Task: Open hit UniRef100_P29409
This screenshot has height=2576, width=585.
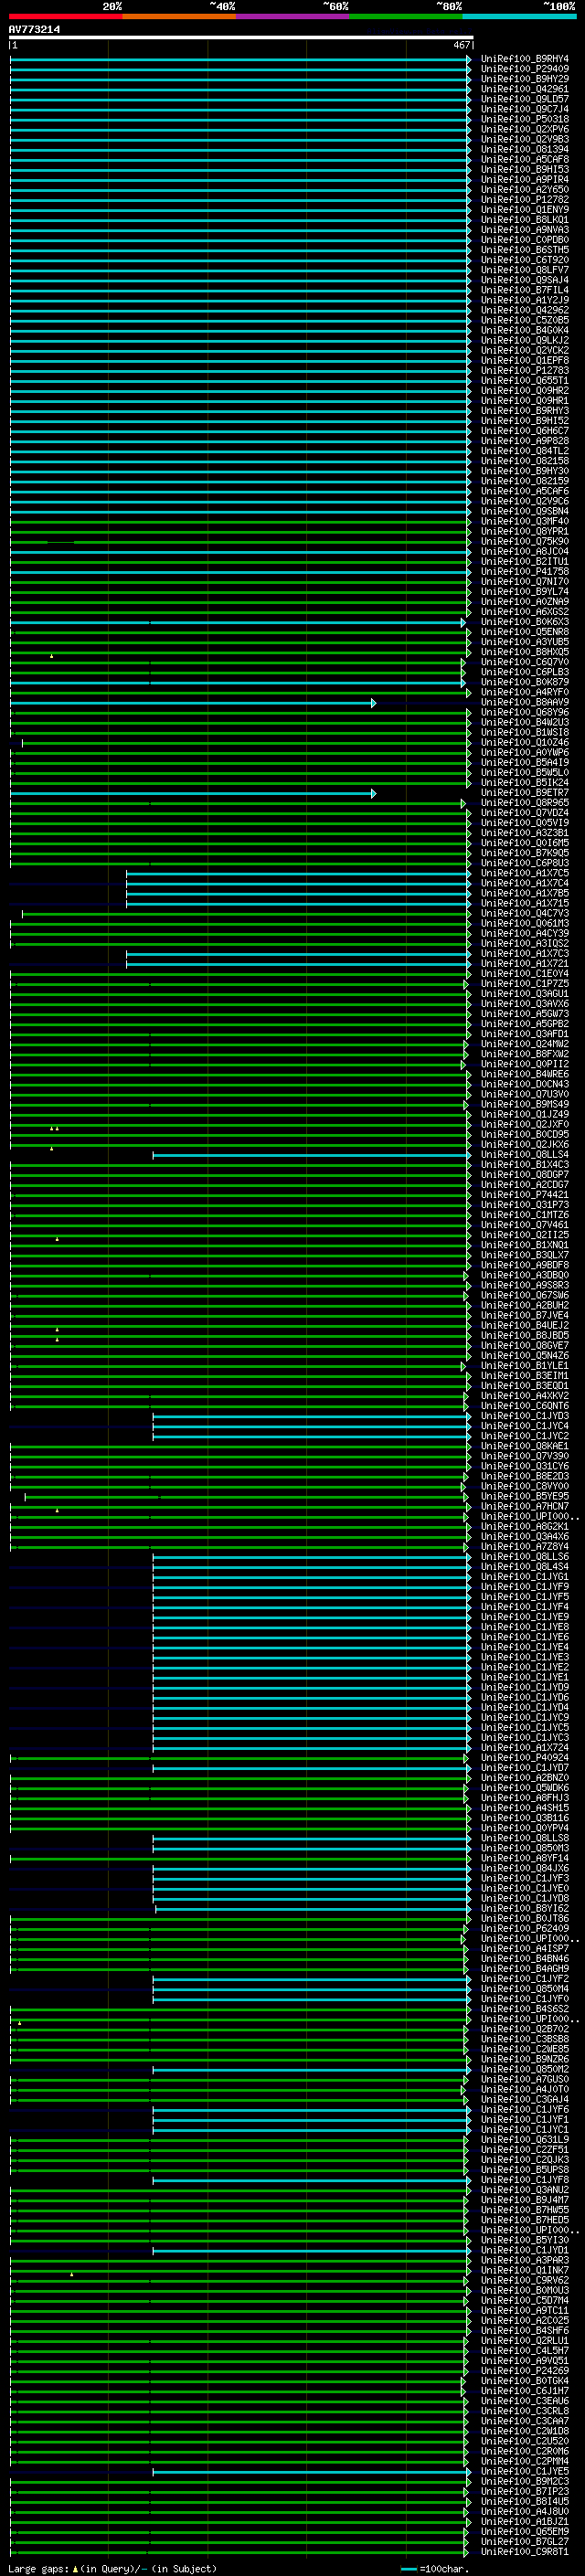Action: 524,69
